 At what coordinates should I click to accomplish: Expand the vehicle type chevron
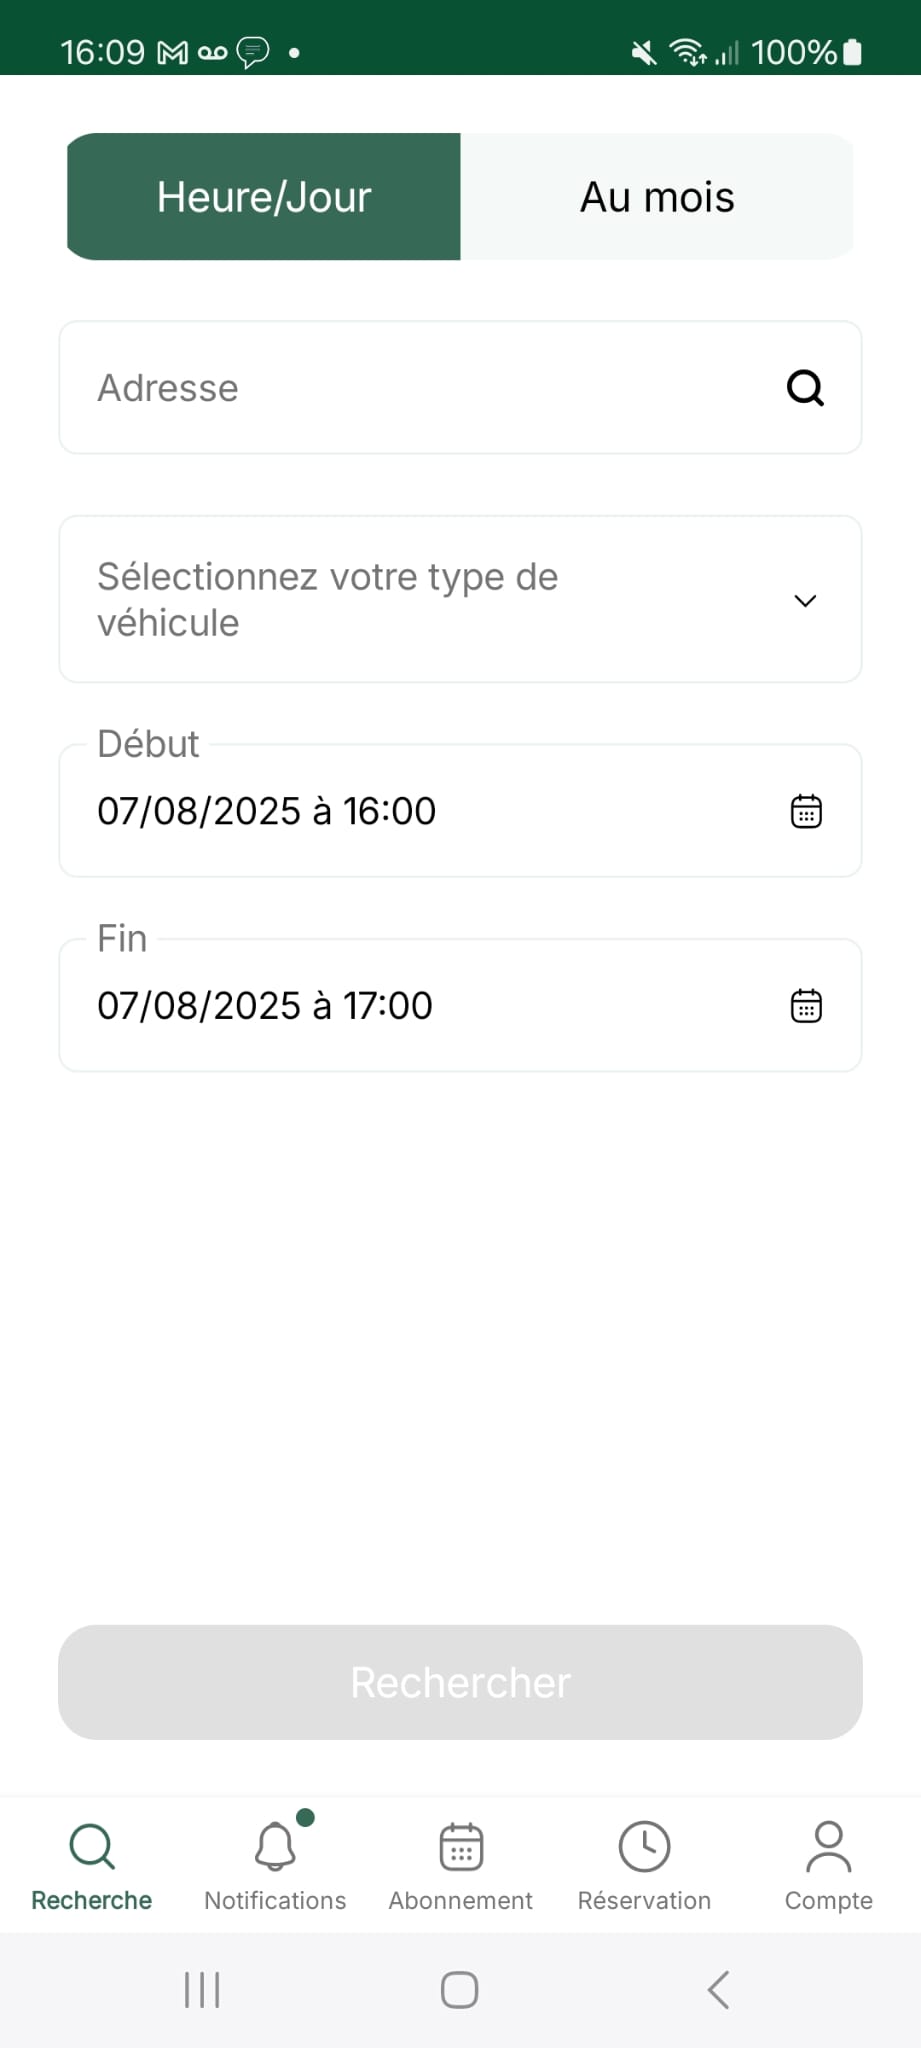pyautogui.click(x=805, y=600)
